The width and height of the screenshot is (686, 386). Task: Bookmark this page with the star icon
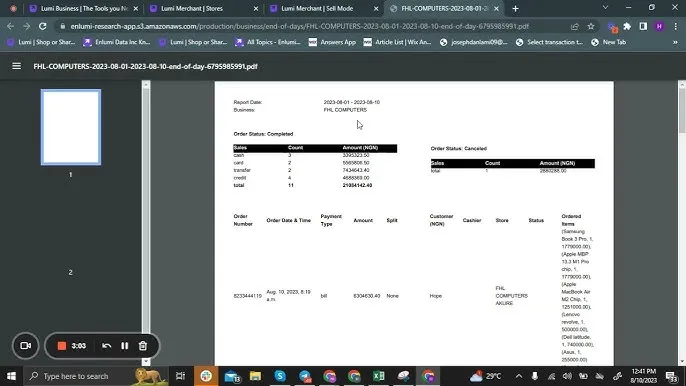click(591, 26)
